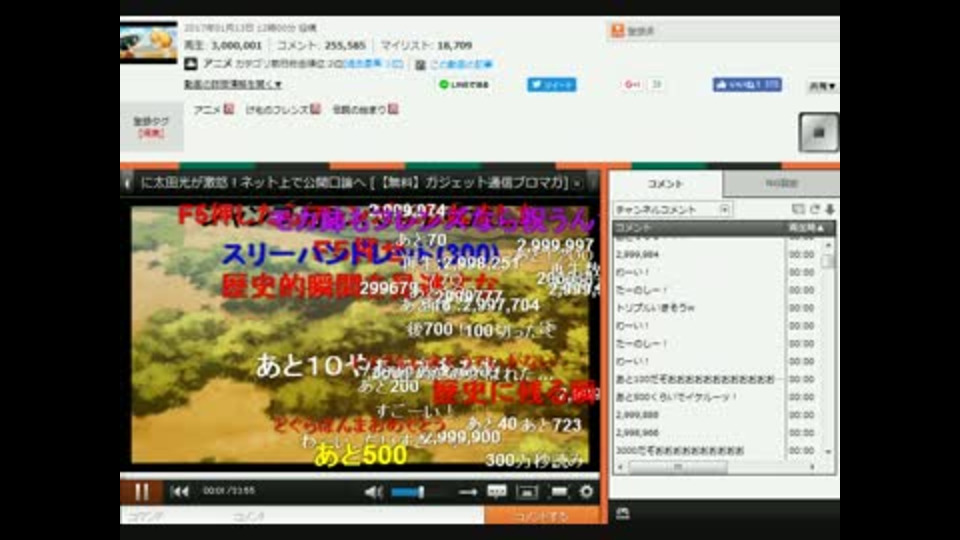Share via the LINEで送る button

(463, 84)
